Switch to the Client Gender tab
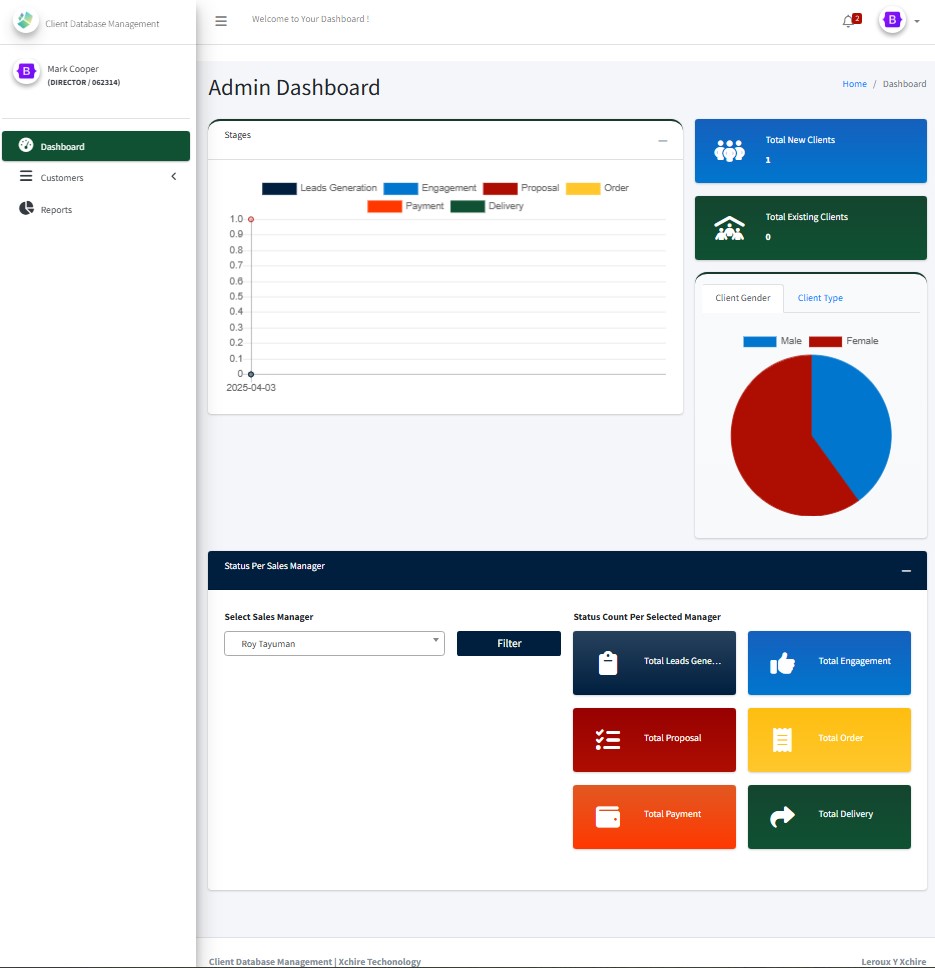The width and height of the screenshot is (935, 968). point(743,298)
